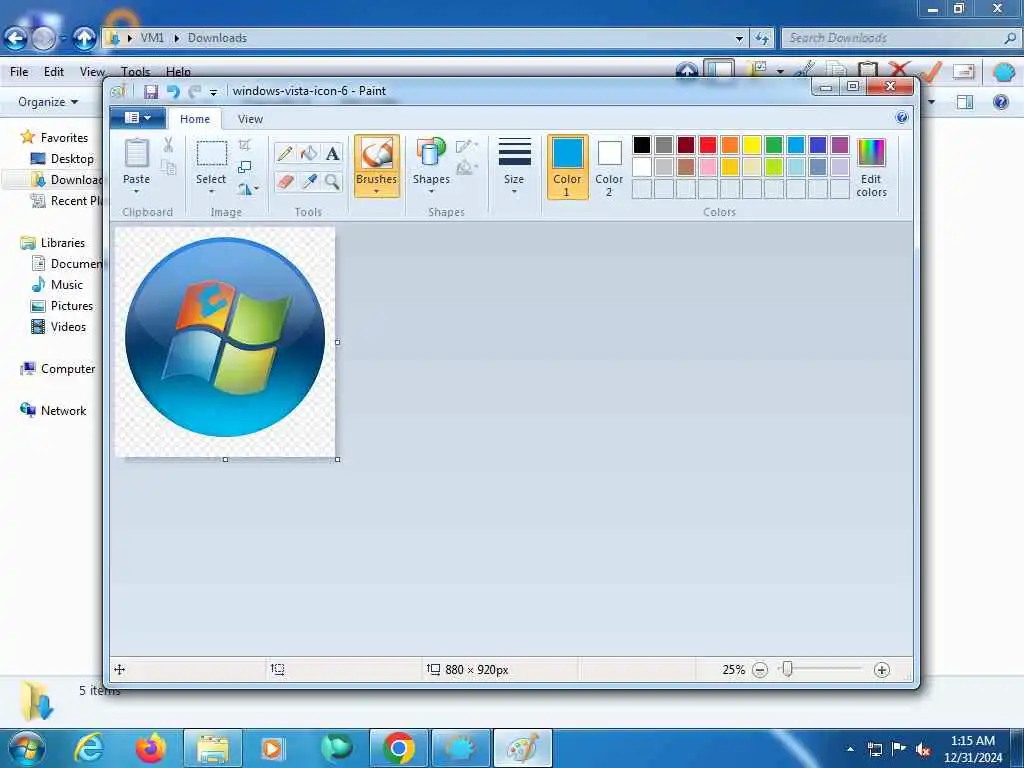The image size is (1024, 768).
Task: Select Computer in navigation pane
Action: (58, 369)
